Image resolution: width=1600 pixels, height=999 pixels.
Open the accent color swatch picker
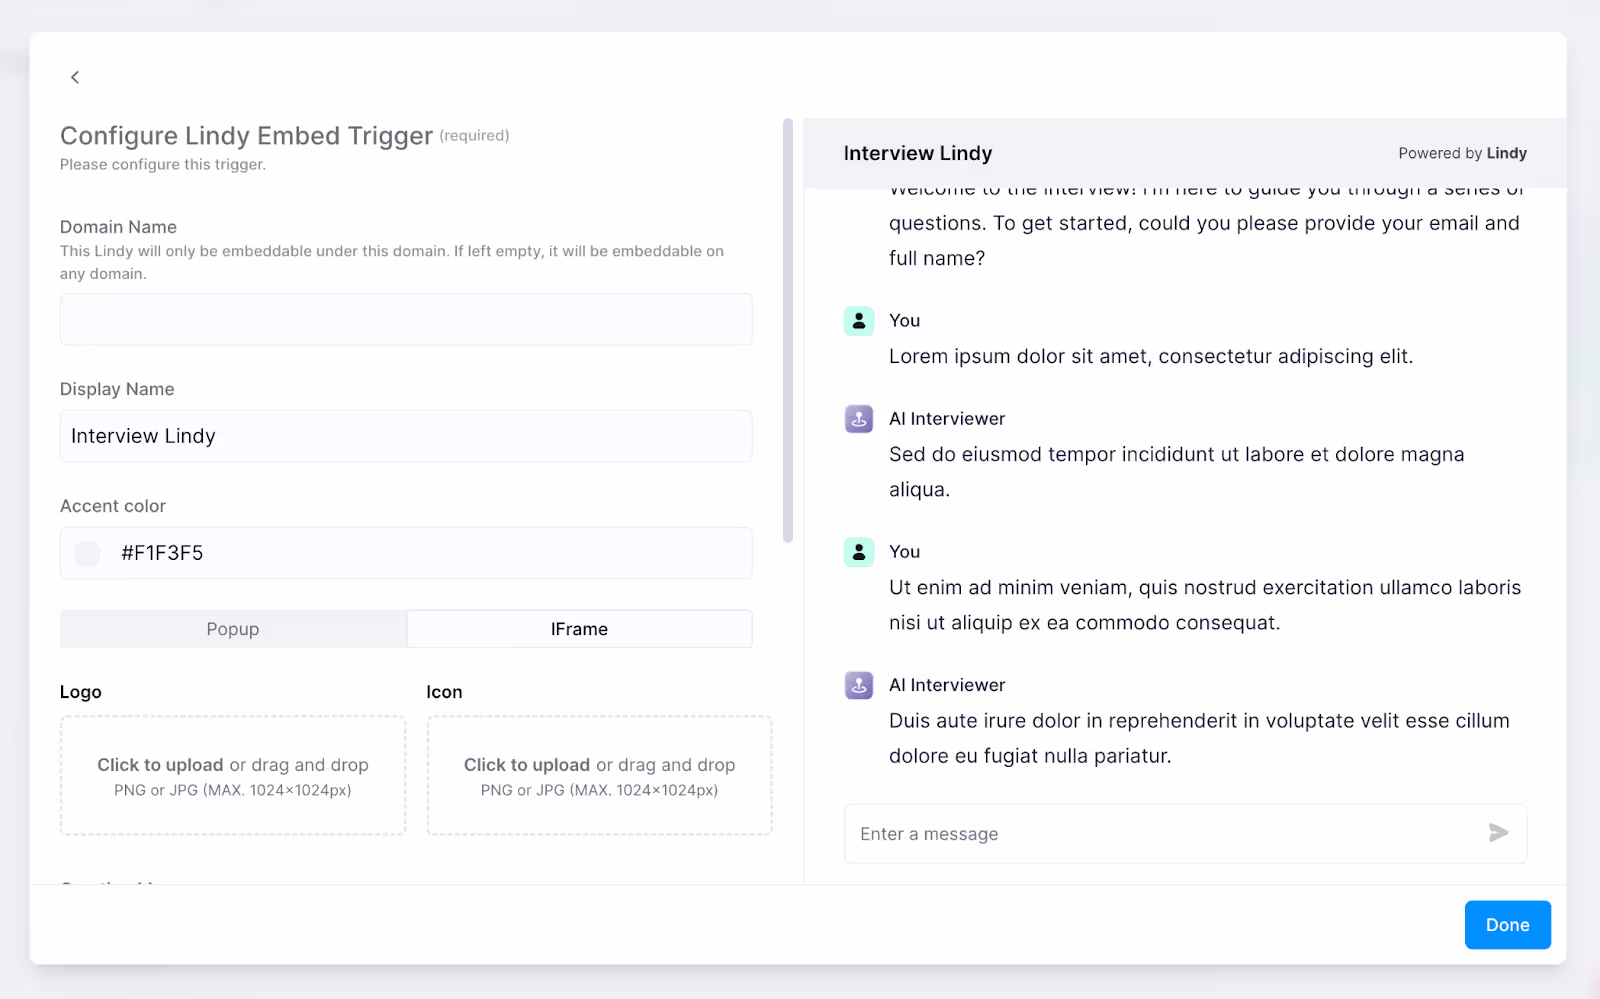click(88, 553)
